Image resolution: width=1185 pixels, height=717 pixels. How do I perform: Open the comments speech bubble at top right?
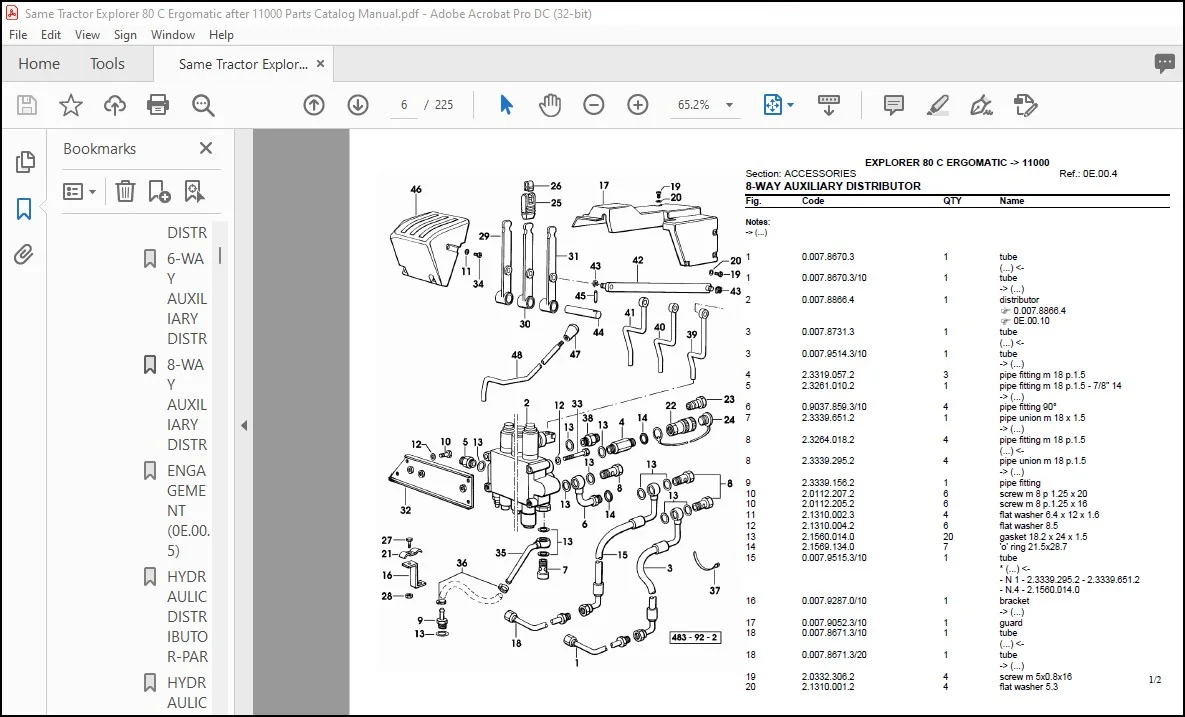point(1165,63)
